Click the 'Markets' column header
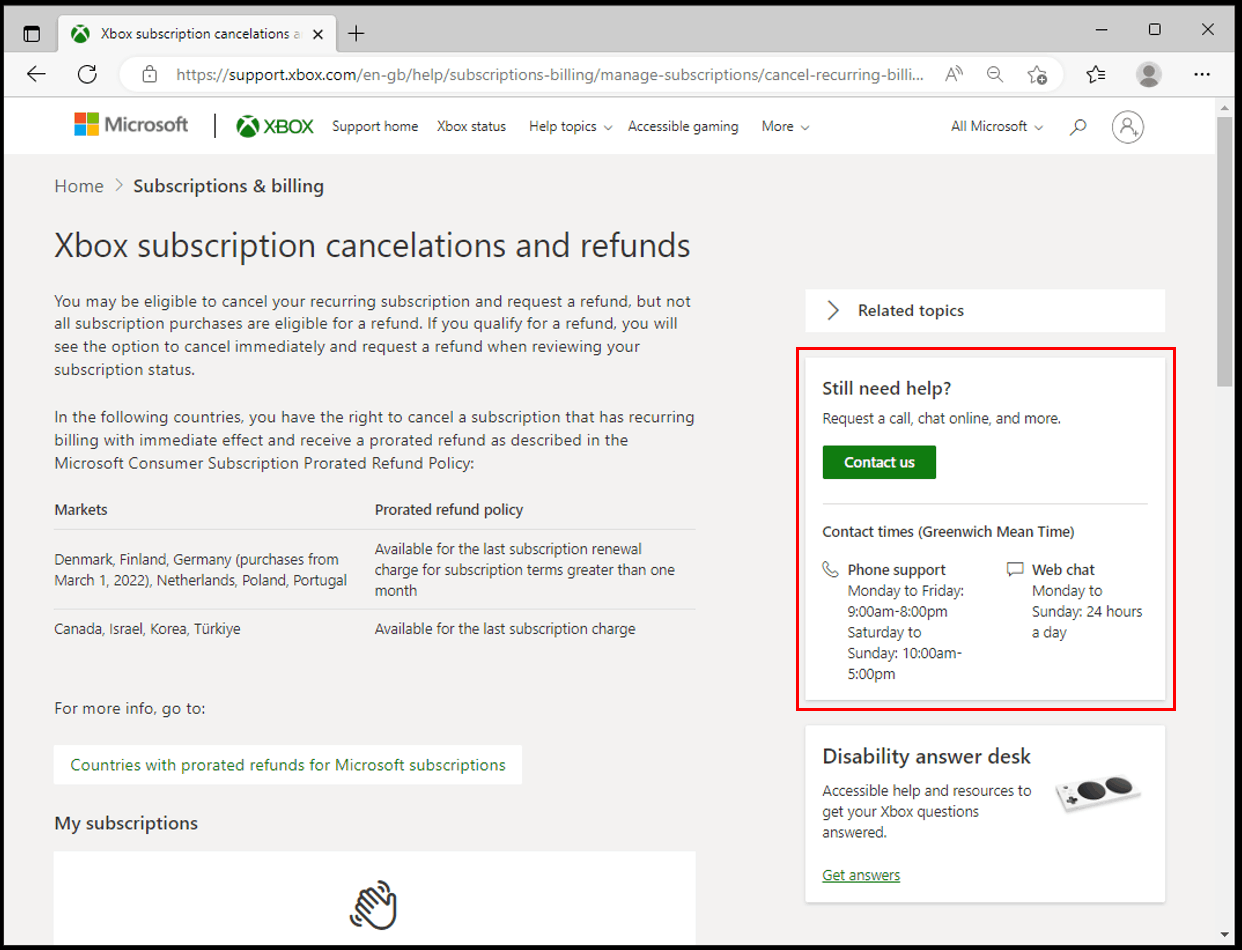This screenshot has height=950, width=1242. coord(81,509)
